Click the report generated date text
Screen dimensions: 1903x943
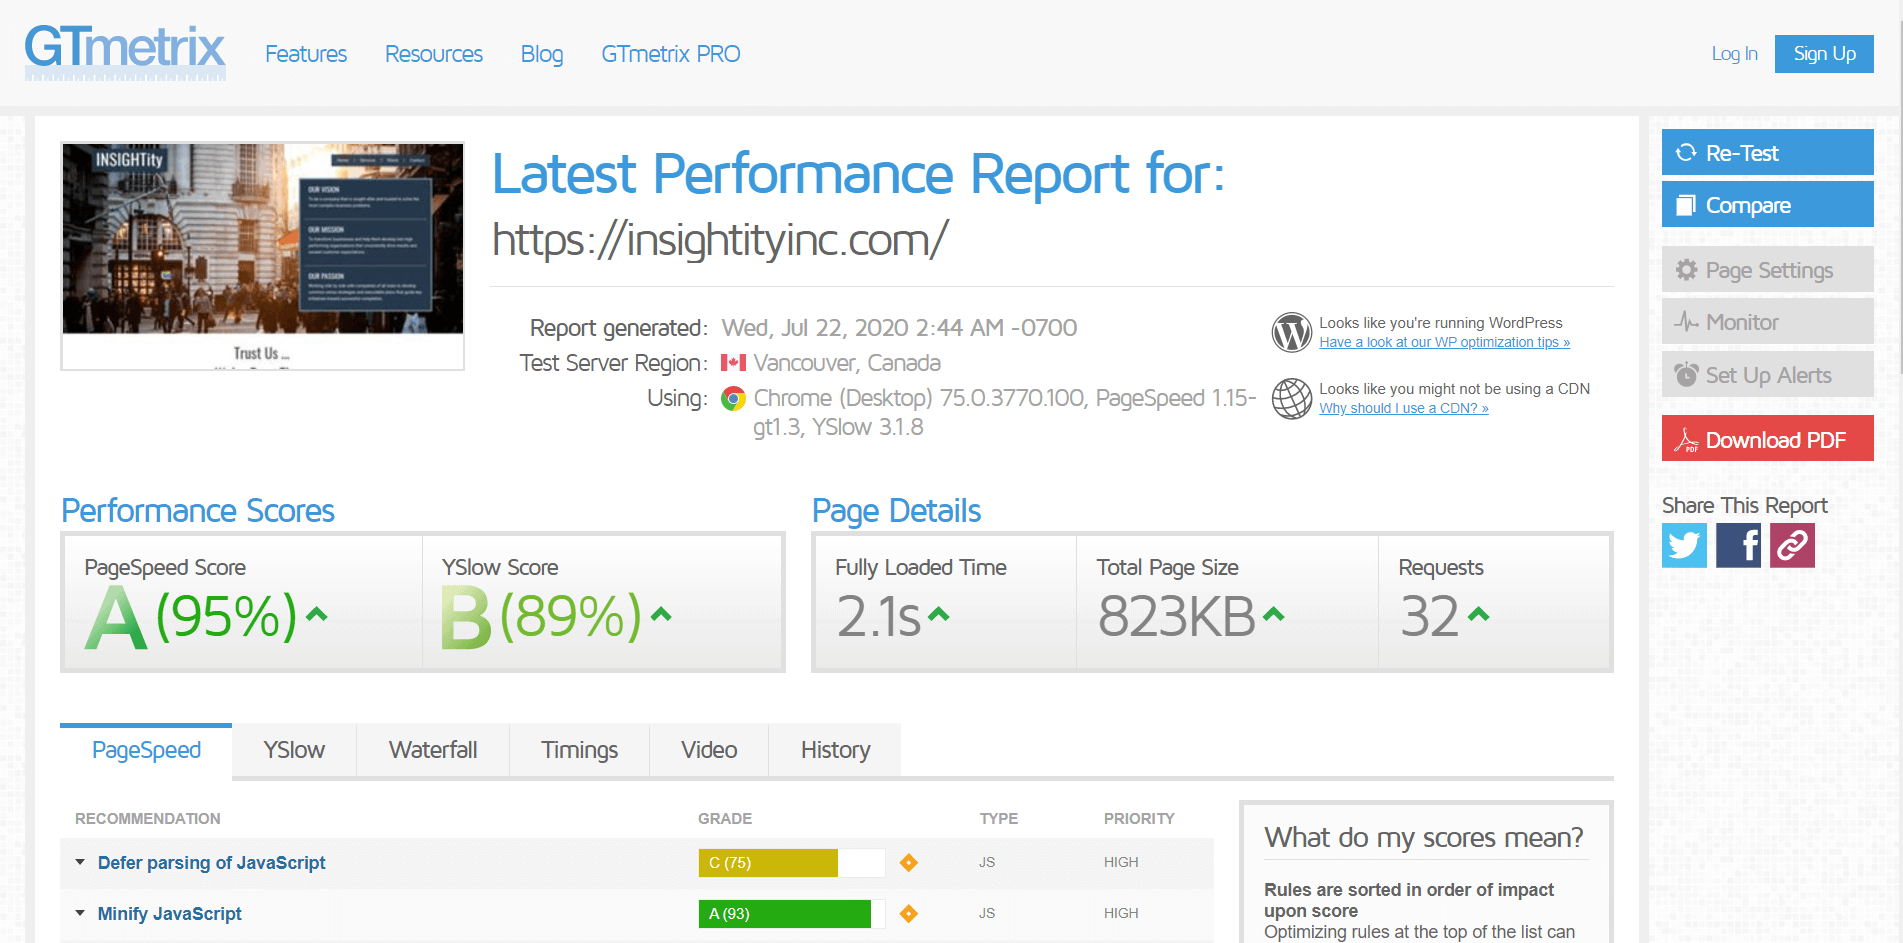coord(899,328)
